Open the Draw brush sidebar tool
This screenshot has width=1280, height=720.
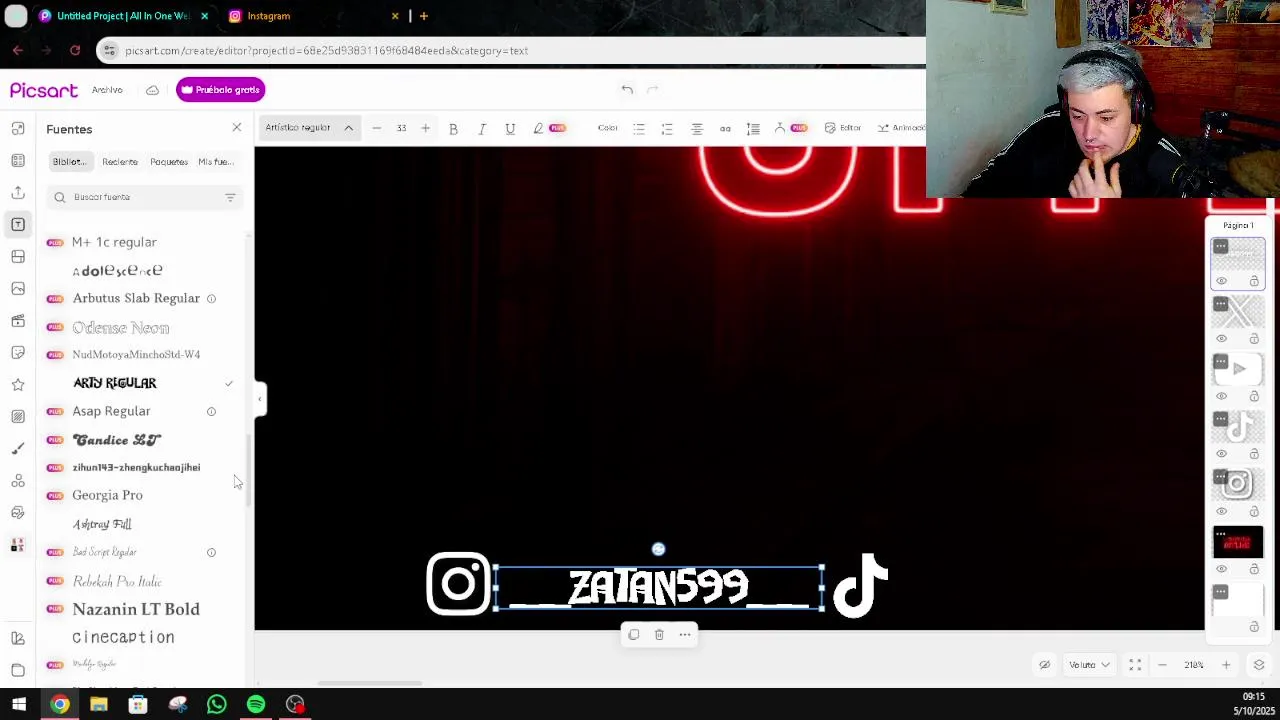tap(18, 448)
